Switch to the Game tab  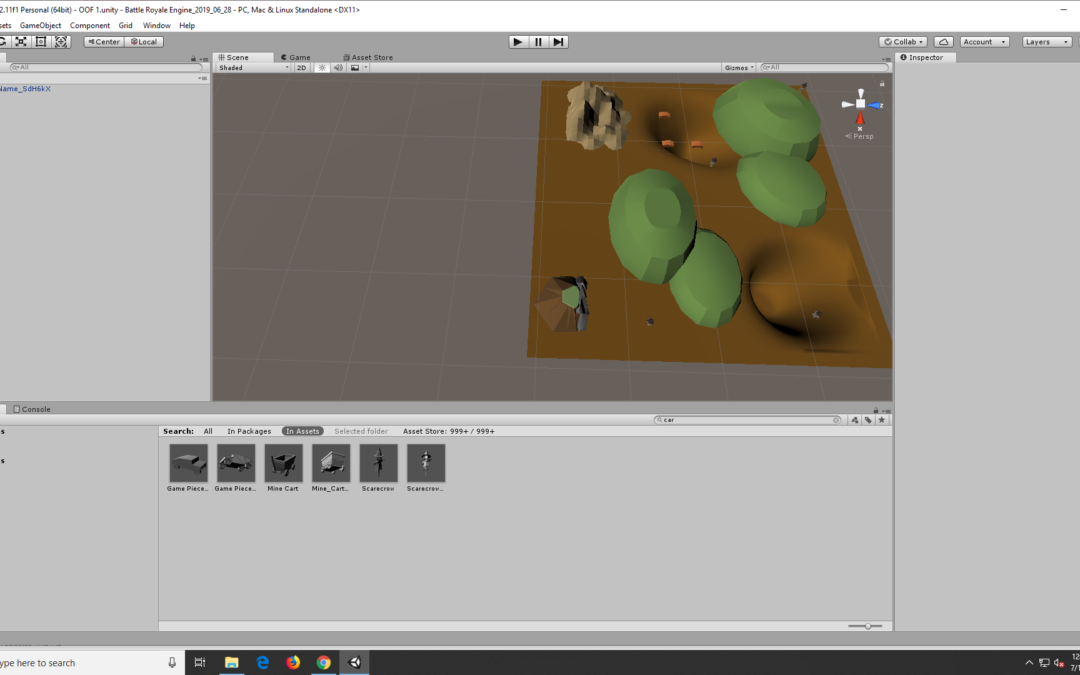click(x=296, y=57)
